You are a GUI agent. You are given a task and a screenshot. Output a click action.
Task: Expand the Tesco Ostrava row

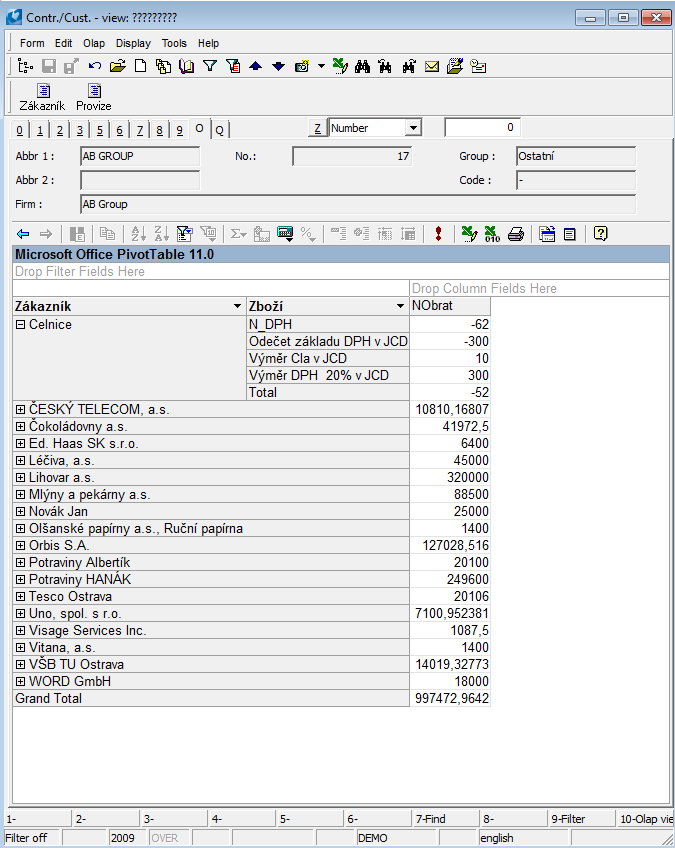[21, 597]
